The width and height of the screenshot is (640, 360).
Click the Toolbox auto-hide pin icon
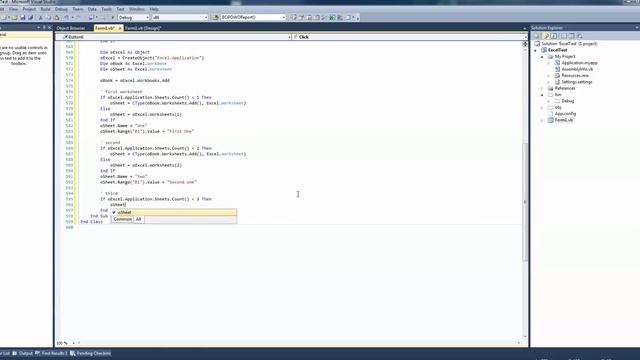44,28
